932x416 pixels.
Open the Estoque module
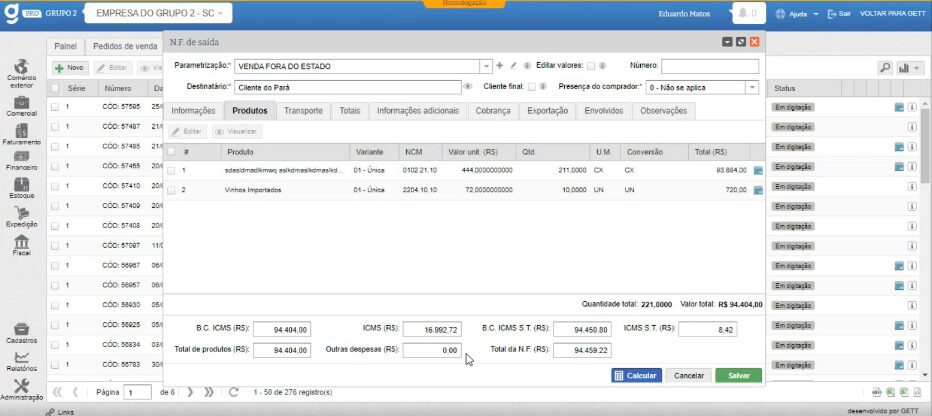point(21,188)
